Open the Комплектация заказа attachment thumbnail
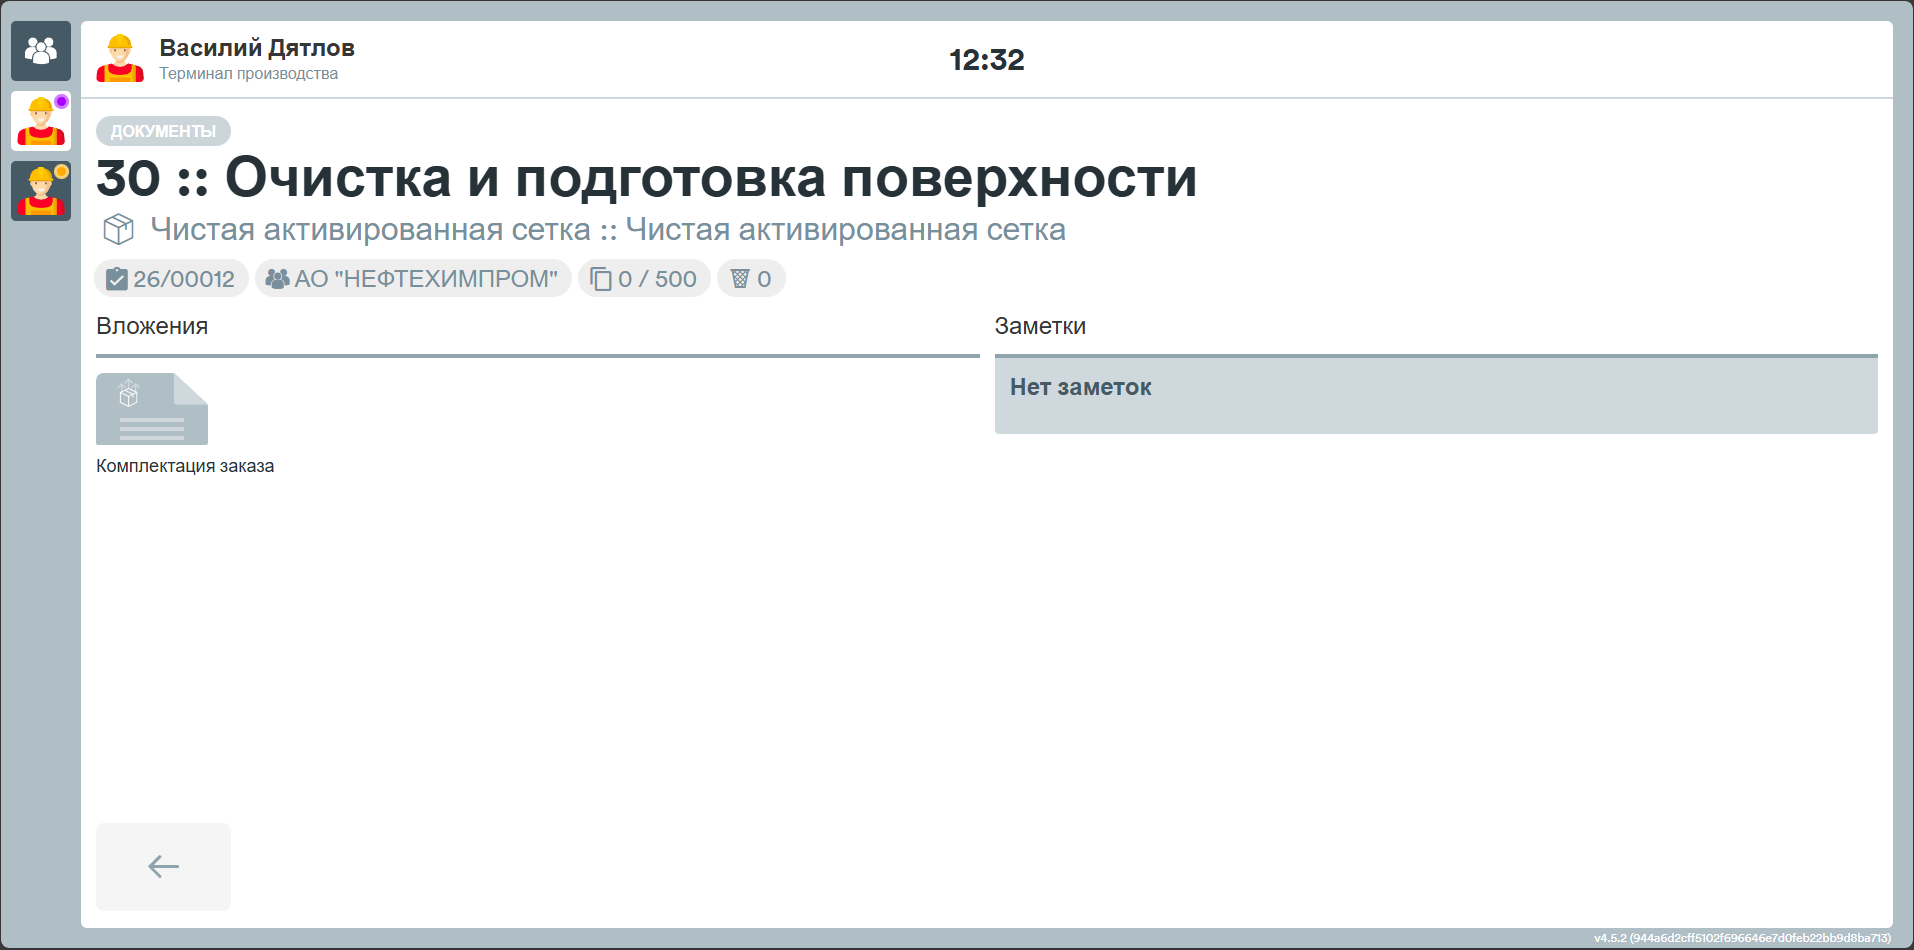This screenshot has width=1914, height=950. pyautogui.click(x=152, y=409)
